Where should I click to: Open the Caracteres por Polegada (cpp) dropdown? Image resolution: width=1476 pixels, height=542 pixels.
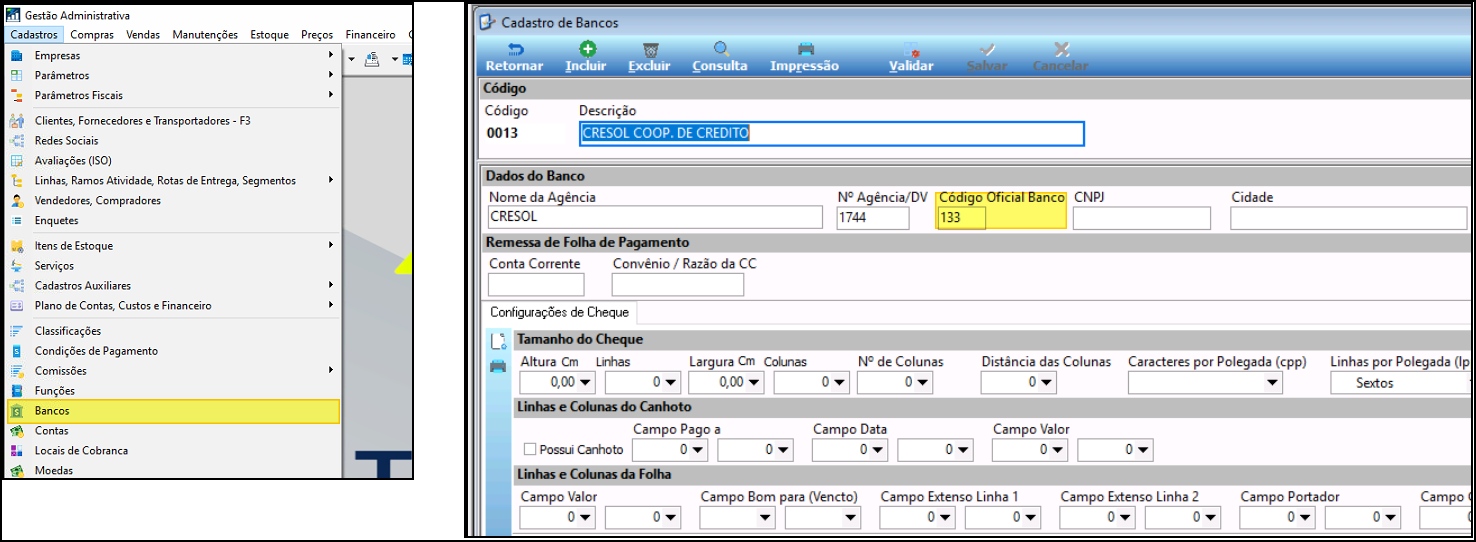(1272, 383)
